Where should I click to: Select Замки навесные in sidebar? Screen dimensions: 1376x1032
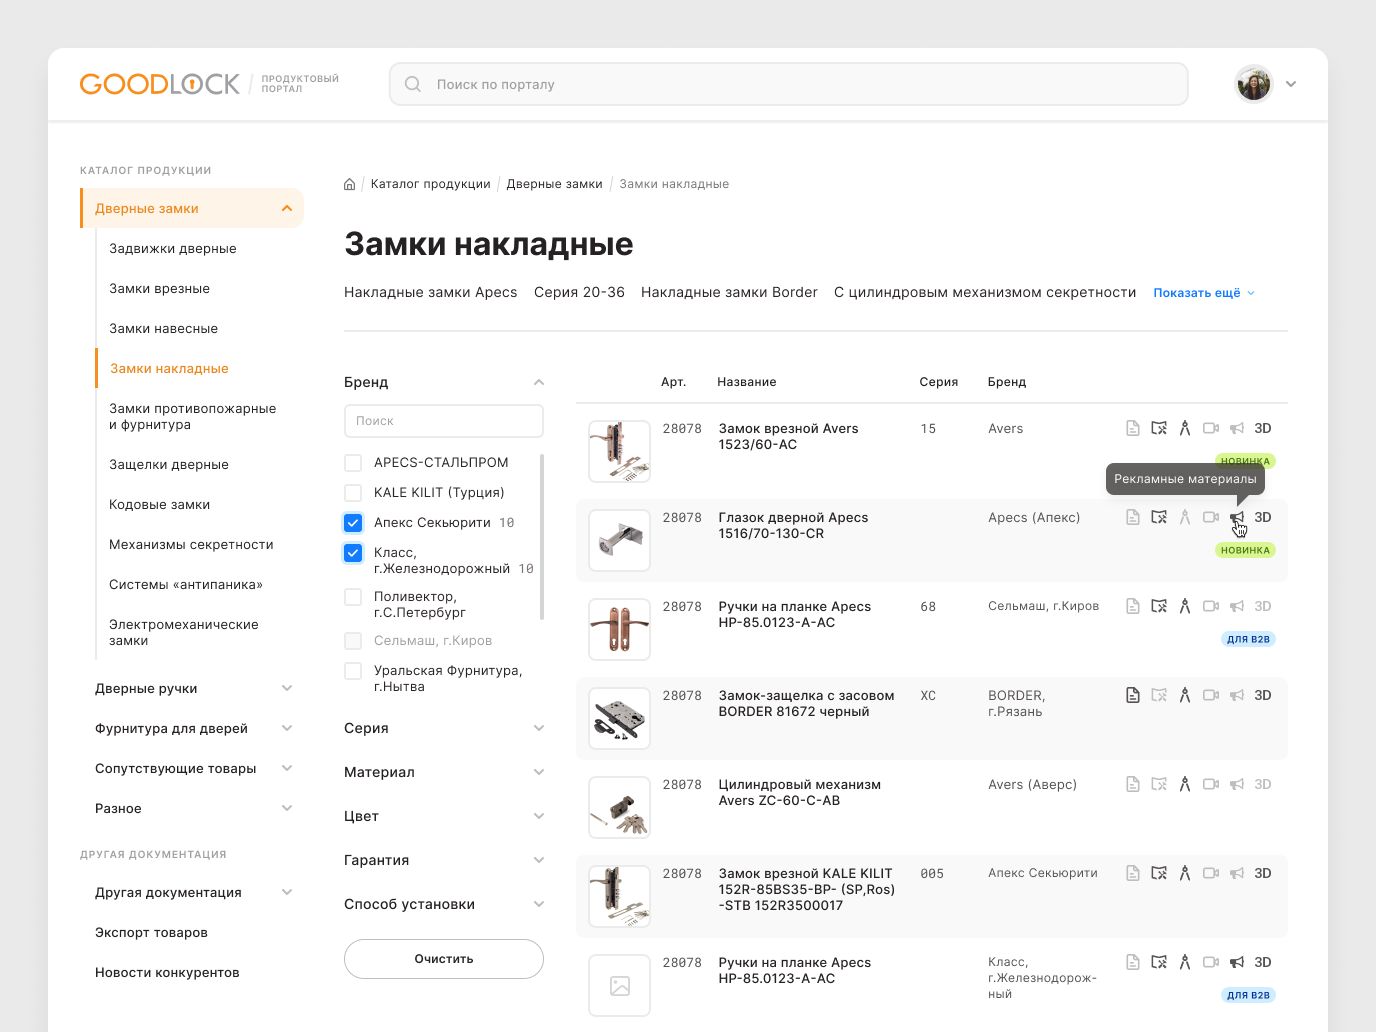tap(163, 328)
